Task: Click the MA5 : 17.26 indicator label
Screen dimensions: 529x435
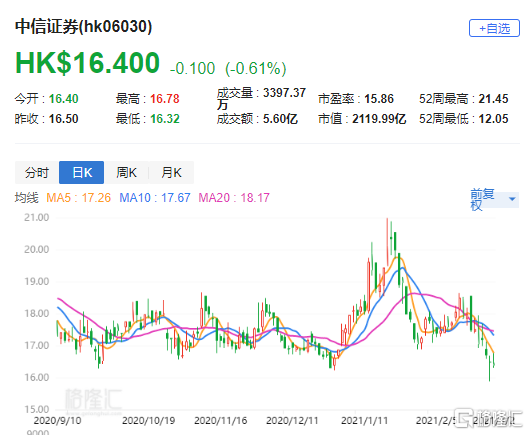Action: pos(78,197)
